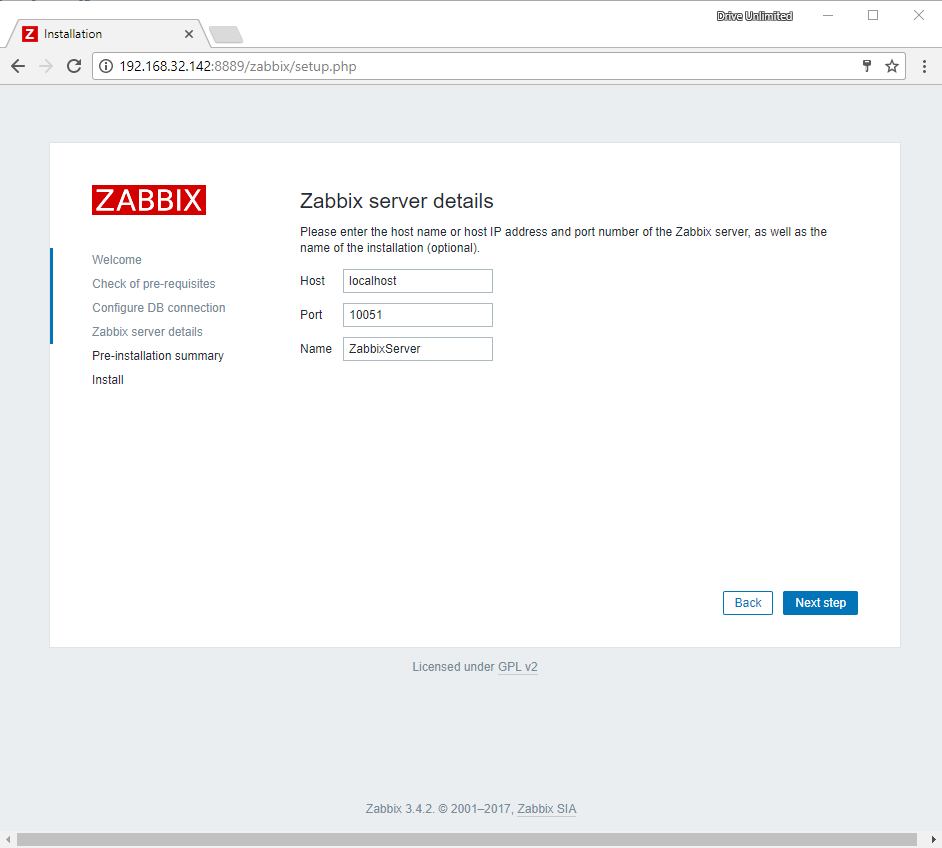Viewport: 942px width, 848px height.
Task: Select Pre-installation summary step
Action: tap(157, 356)
